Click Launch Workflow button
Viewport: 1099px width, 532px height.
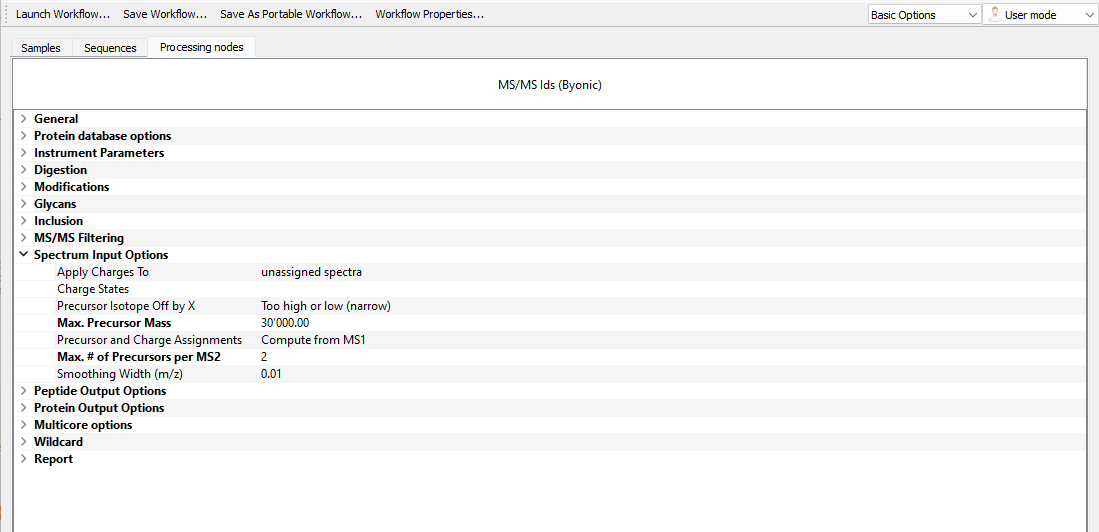tap(63, 14)
